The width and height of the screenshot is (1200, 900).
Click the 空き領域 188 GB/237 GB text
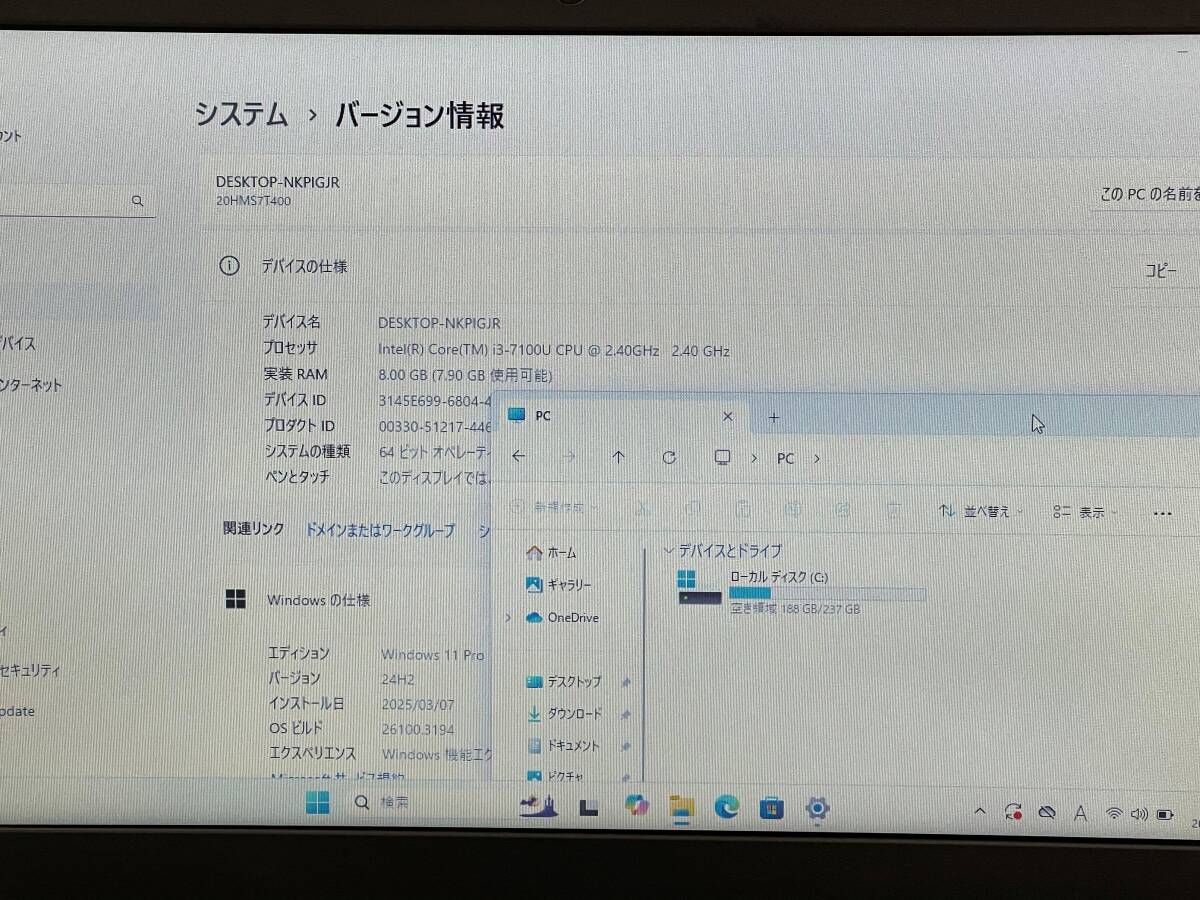795,609
